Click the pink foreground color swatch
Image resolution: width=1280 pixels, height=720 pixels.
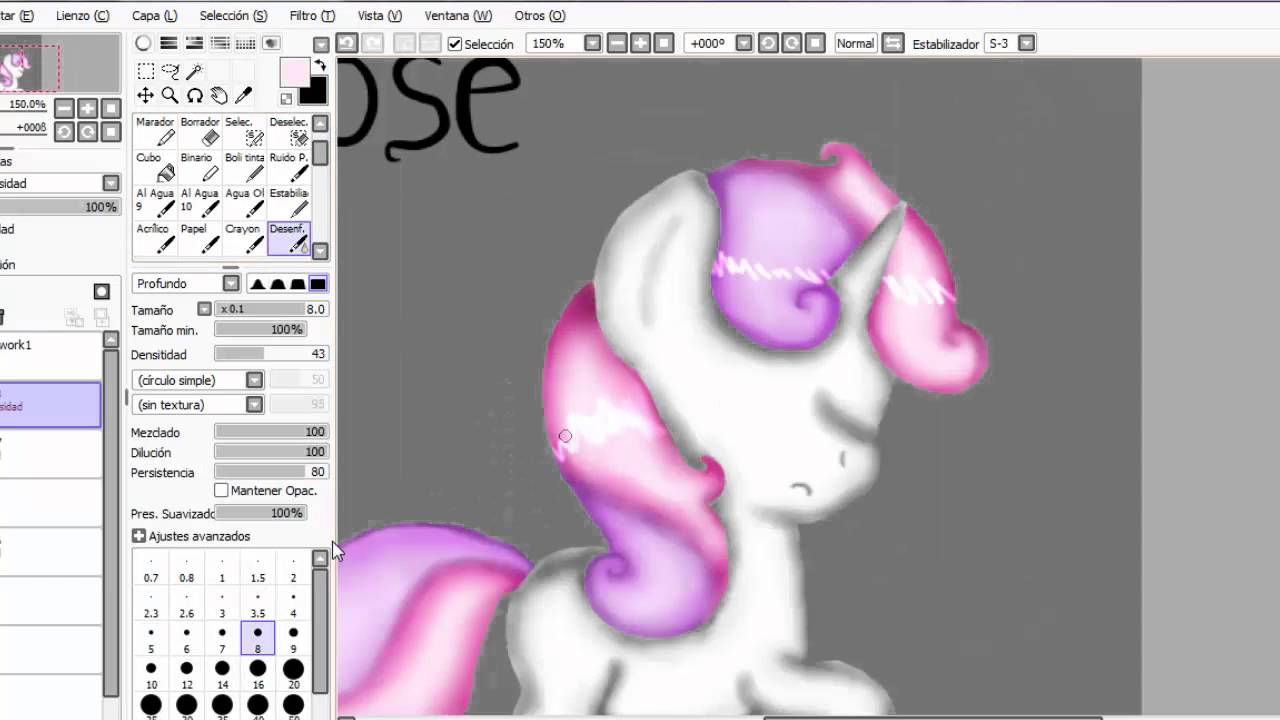(294, 73)
